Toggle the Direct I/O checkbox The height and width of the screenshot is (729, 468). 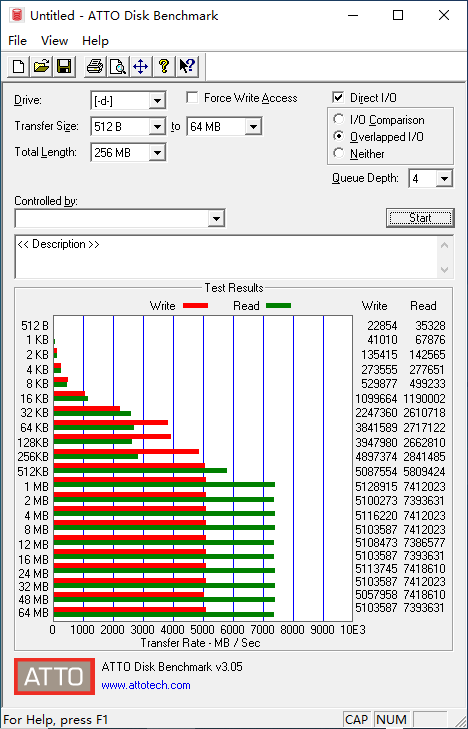click(x=338, y=98)
